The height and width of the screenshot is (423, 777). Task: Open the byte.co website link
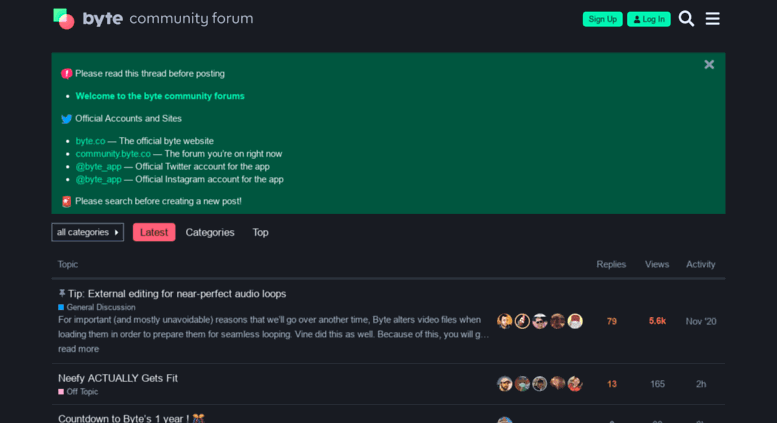[90, 141]
